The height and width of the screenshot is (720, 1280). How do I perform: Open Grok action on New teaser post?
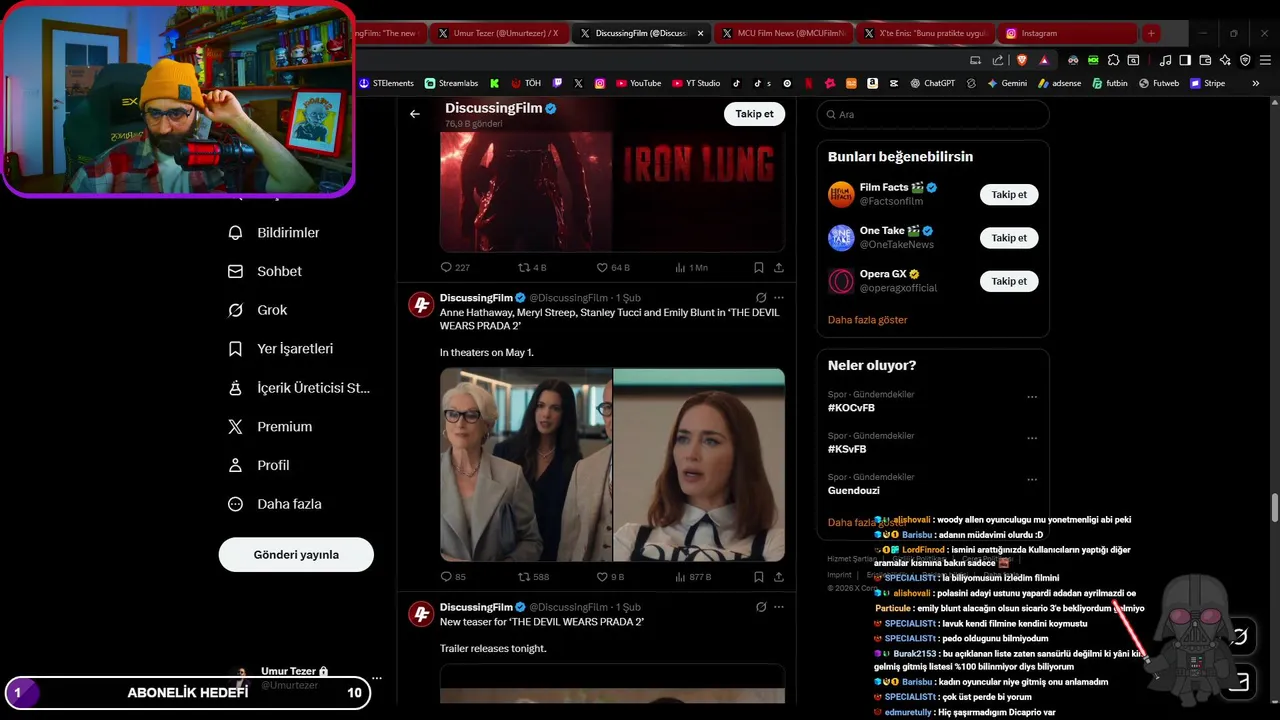point(761,607)
